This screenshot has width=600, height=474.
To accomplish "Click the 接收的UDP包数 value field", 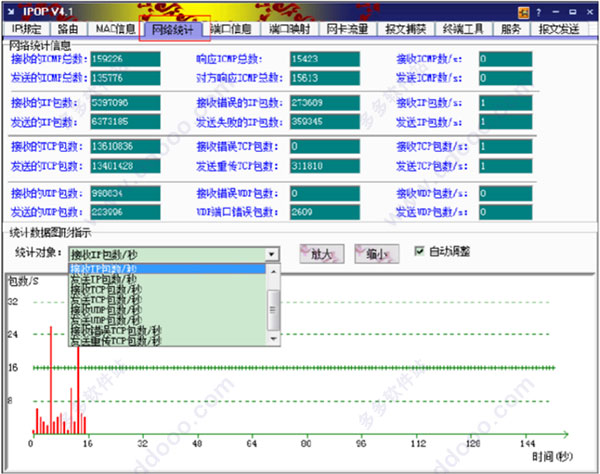I will click(x=125, y=194).
